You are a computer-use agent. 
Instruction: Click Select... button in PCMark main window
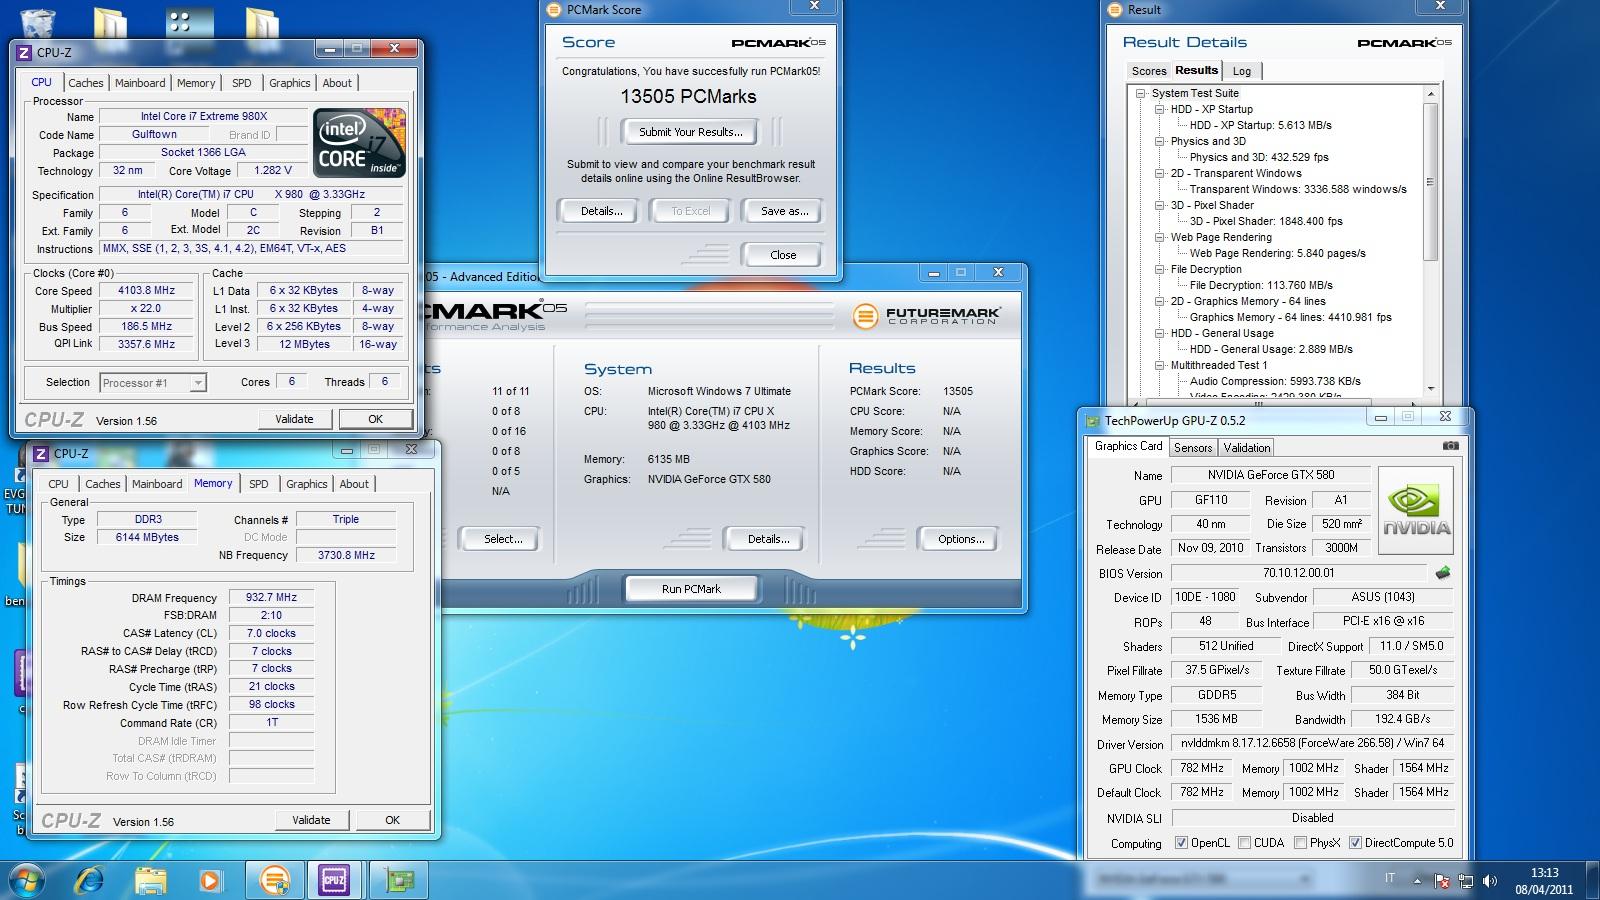[x=502, y=539]
